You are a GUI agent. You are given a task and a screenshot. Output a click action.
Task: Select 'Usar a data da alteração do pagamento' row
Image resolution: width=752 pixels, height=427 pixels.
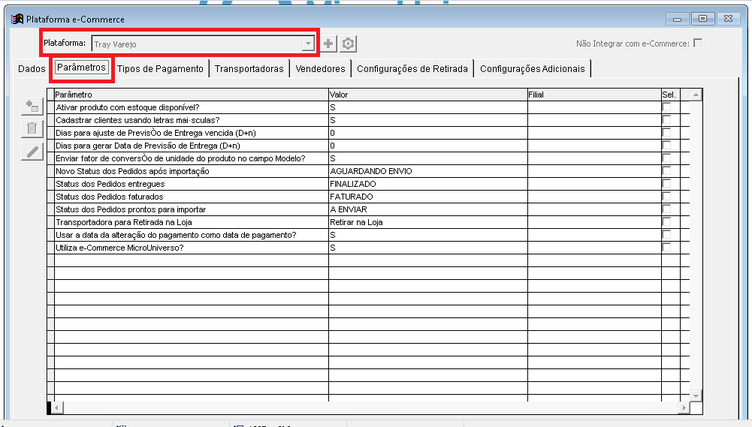click(191, 235)
